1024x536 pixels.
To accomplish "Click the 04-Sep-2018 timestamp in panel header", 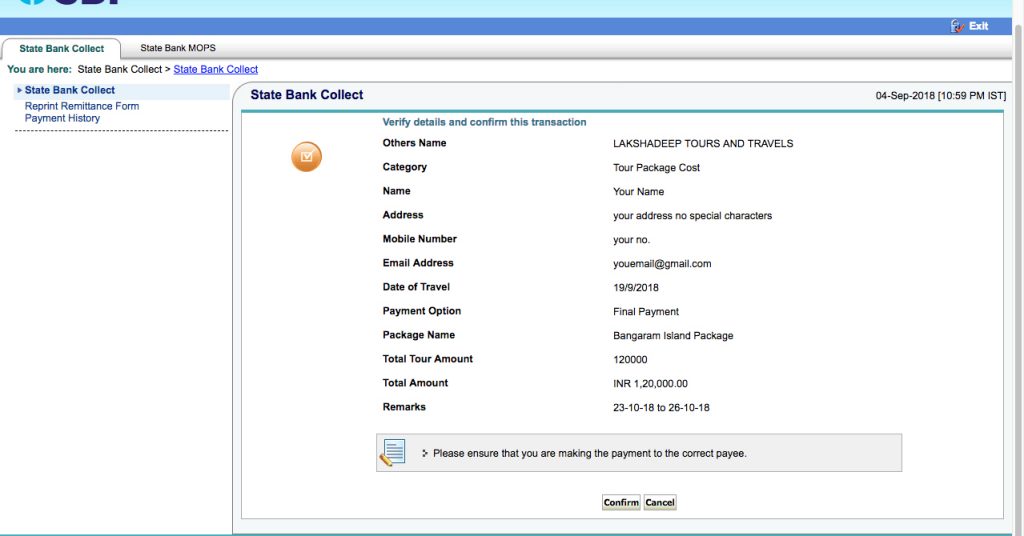I will pyautogui.click(x=940, y=96).
